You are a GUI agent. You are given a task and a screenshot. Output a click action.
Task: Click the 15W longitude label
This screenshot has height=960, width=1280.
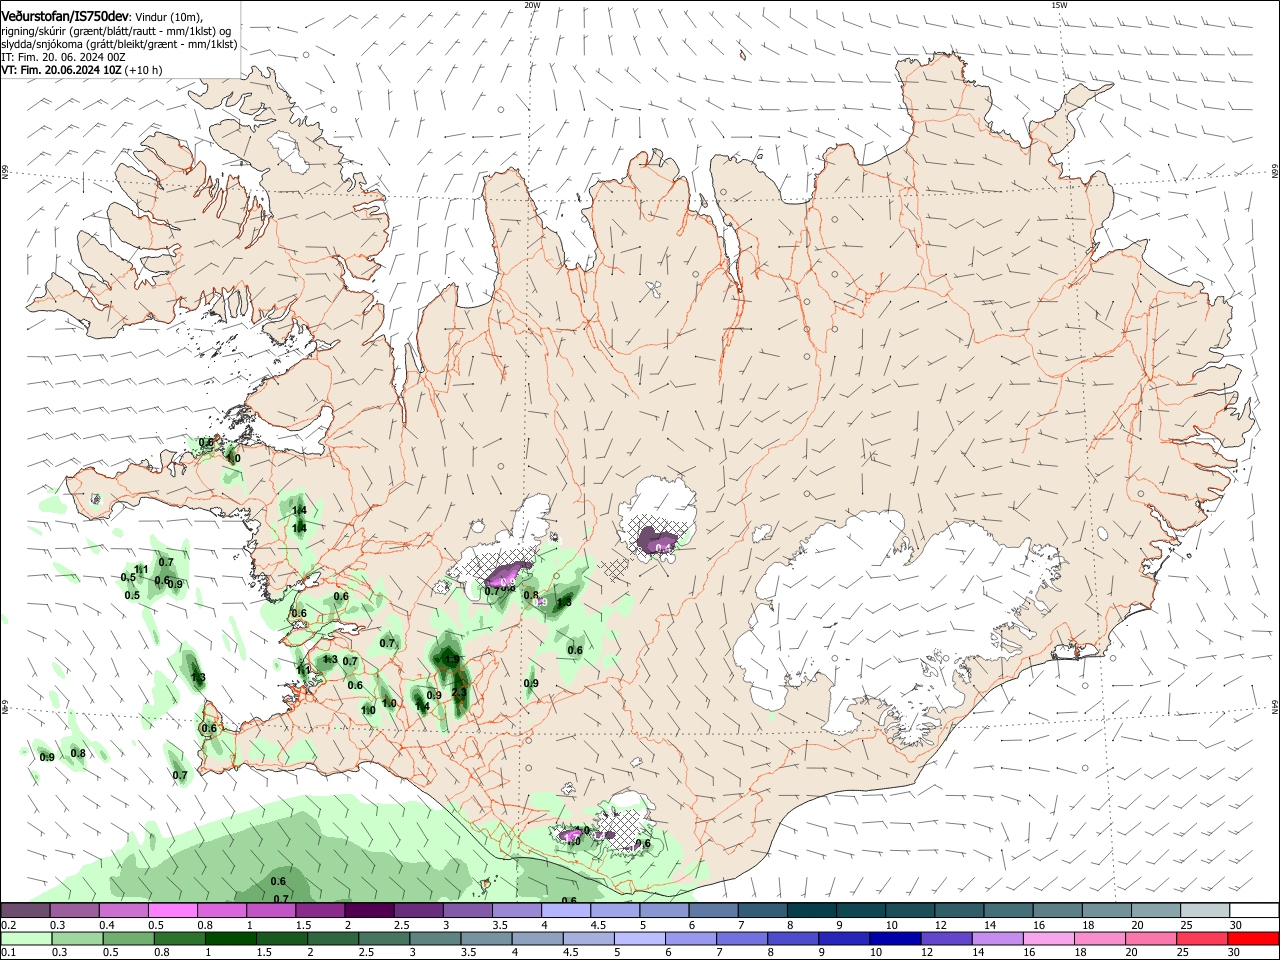coord(1060,5)
